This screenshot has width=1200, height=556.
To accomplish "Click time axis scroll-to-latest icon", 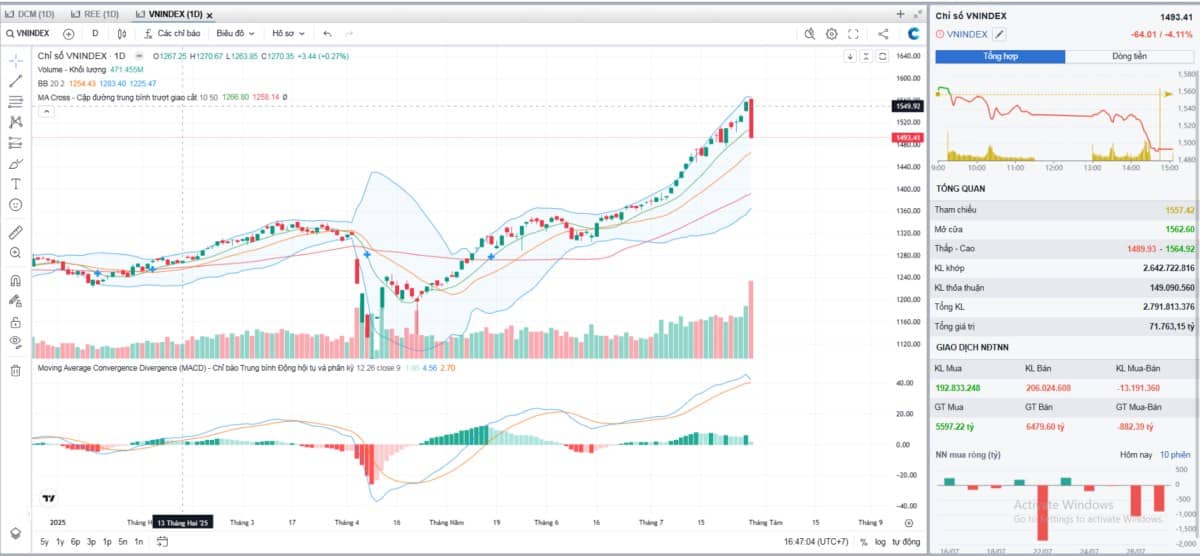I will tap(908, 522).
